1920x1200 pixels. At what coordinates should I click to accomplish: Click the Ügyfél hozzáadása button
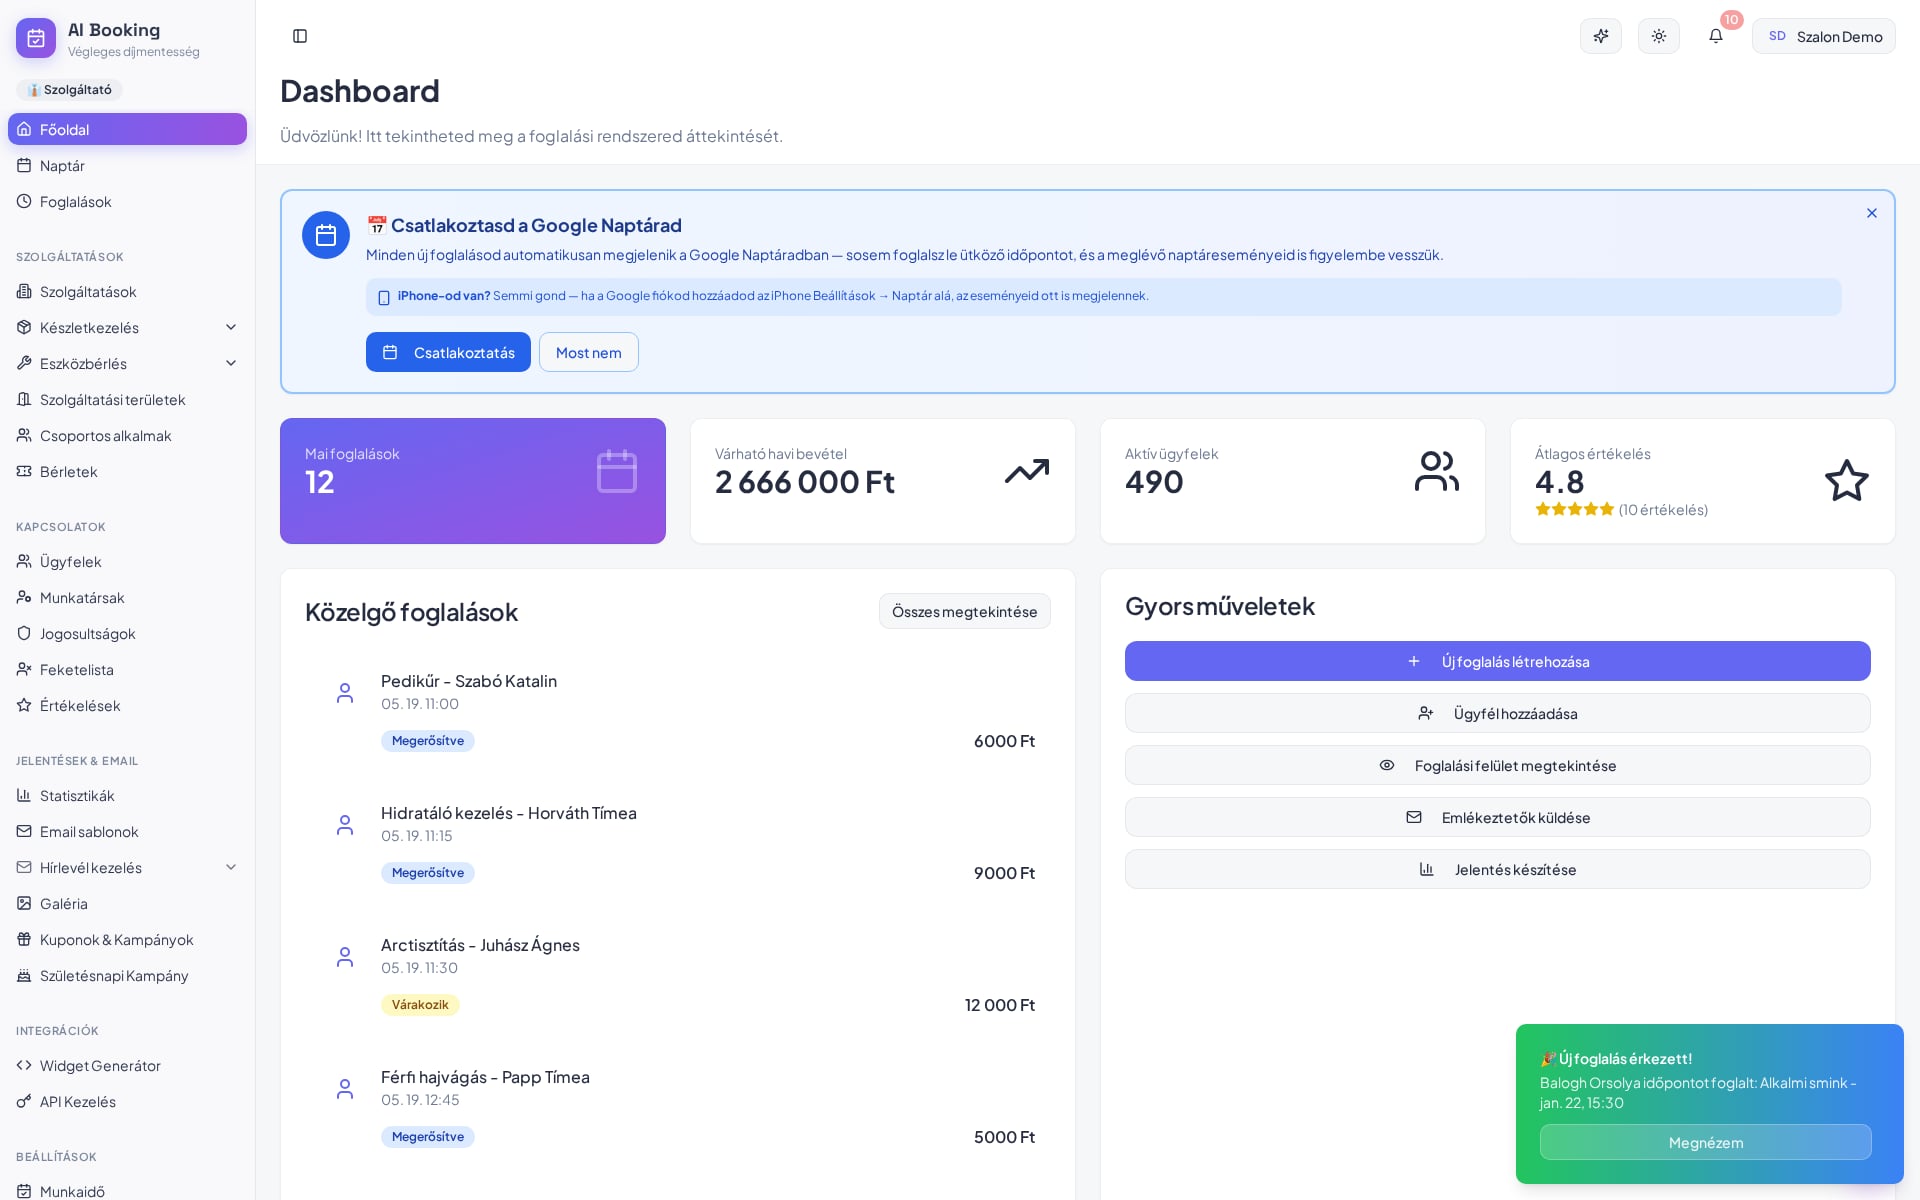[1498, 713]
